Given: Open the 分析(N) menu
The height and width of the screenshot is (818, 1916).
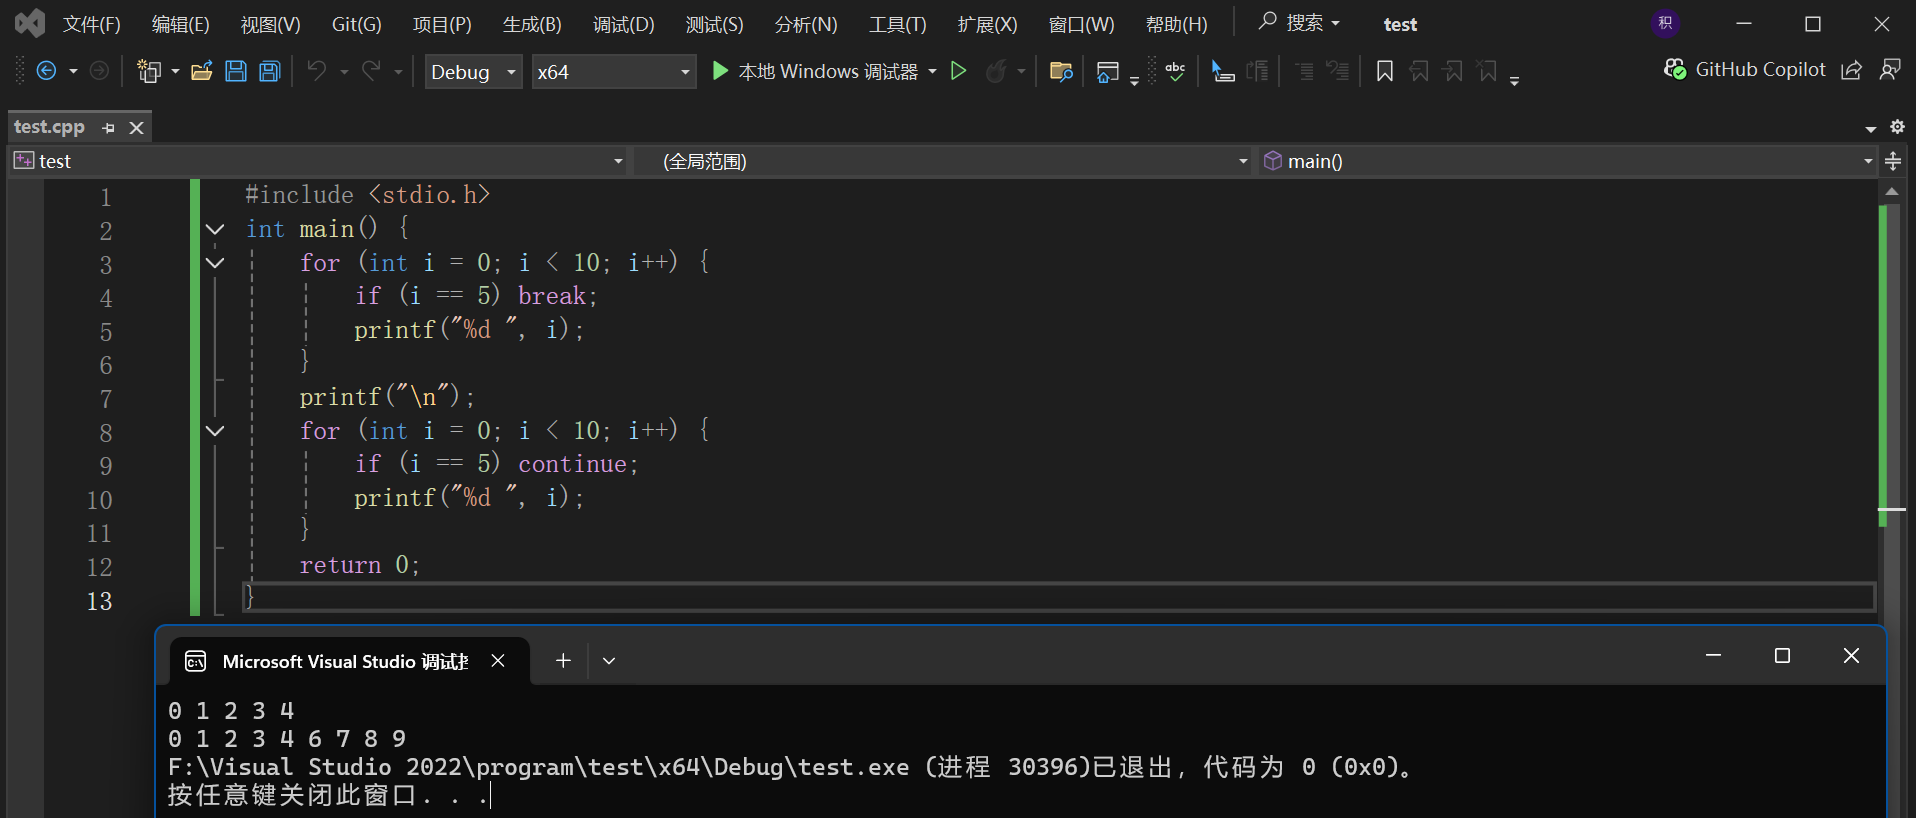Looking at the screenshot, I should pos(806,24).
